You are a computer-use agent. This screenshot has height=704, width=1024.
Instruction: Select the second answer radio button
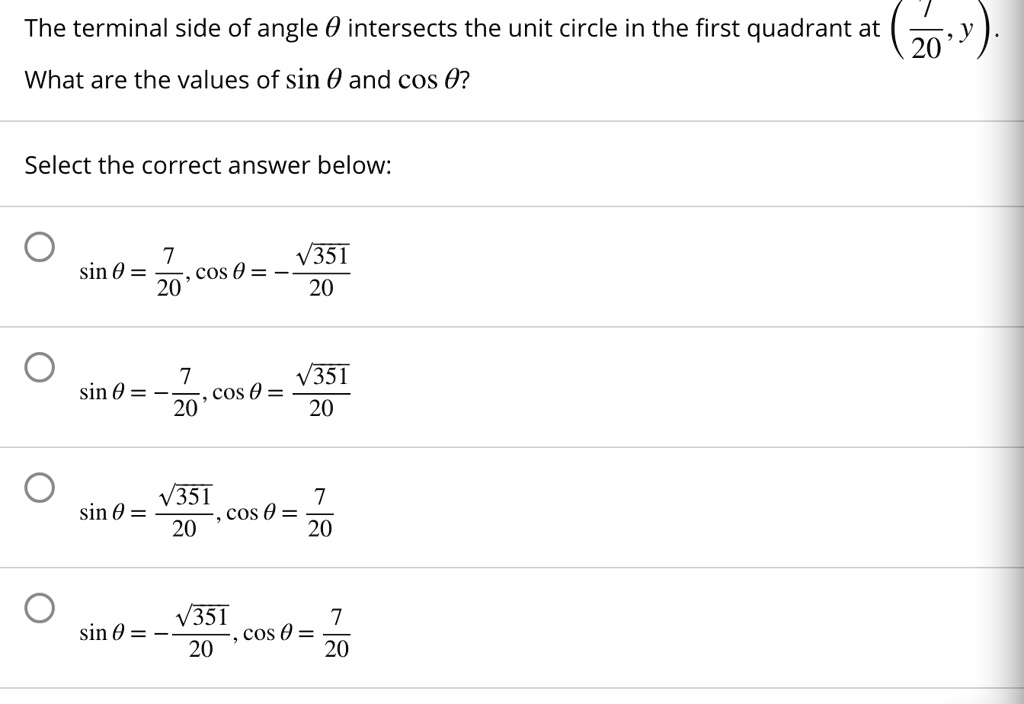(x=38, y=368)
